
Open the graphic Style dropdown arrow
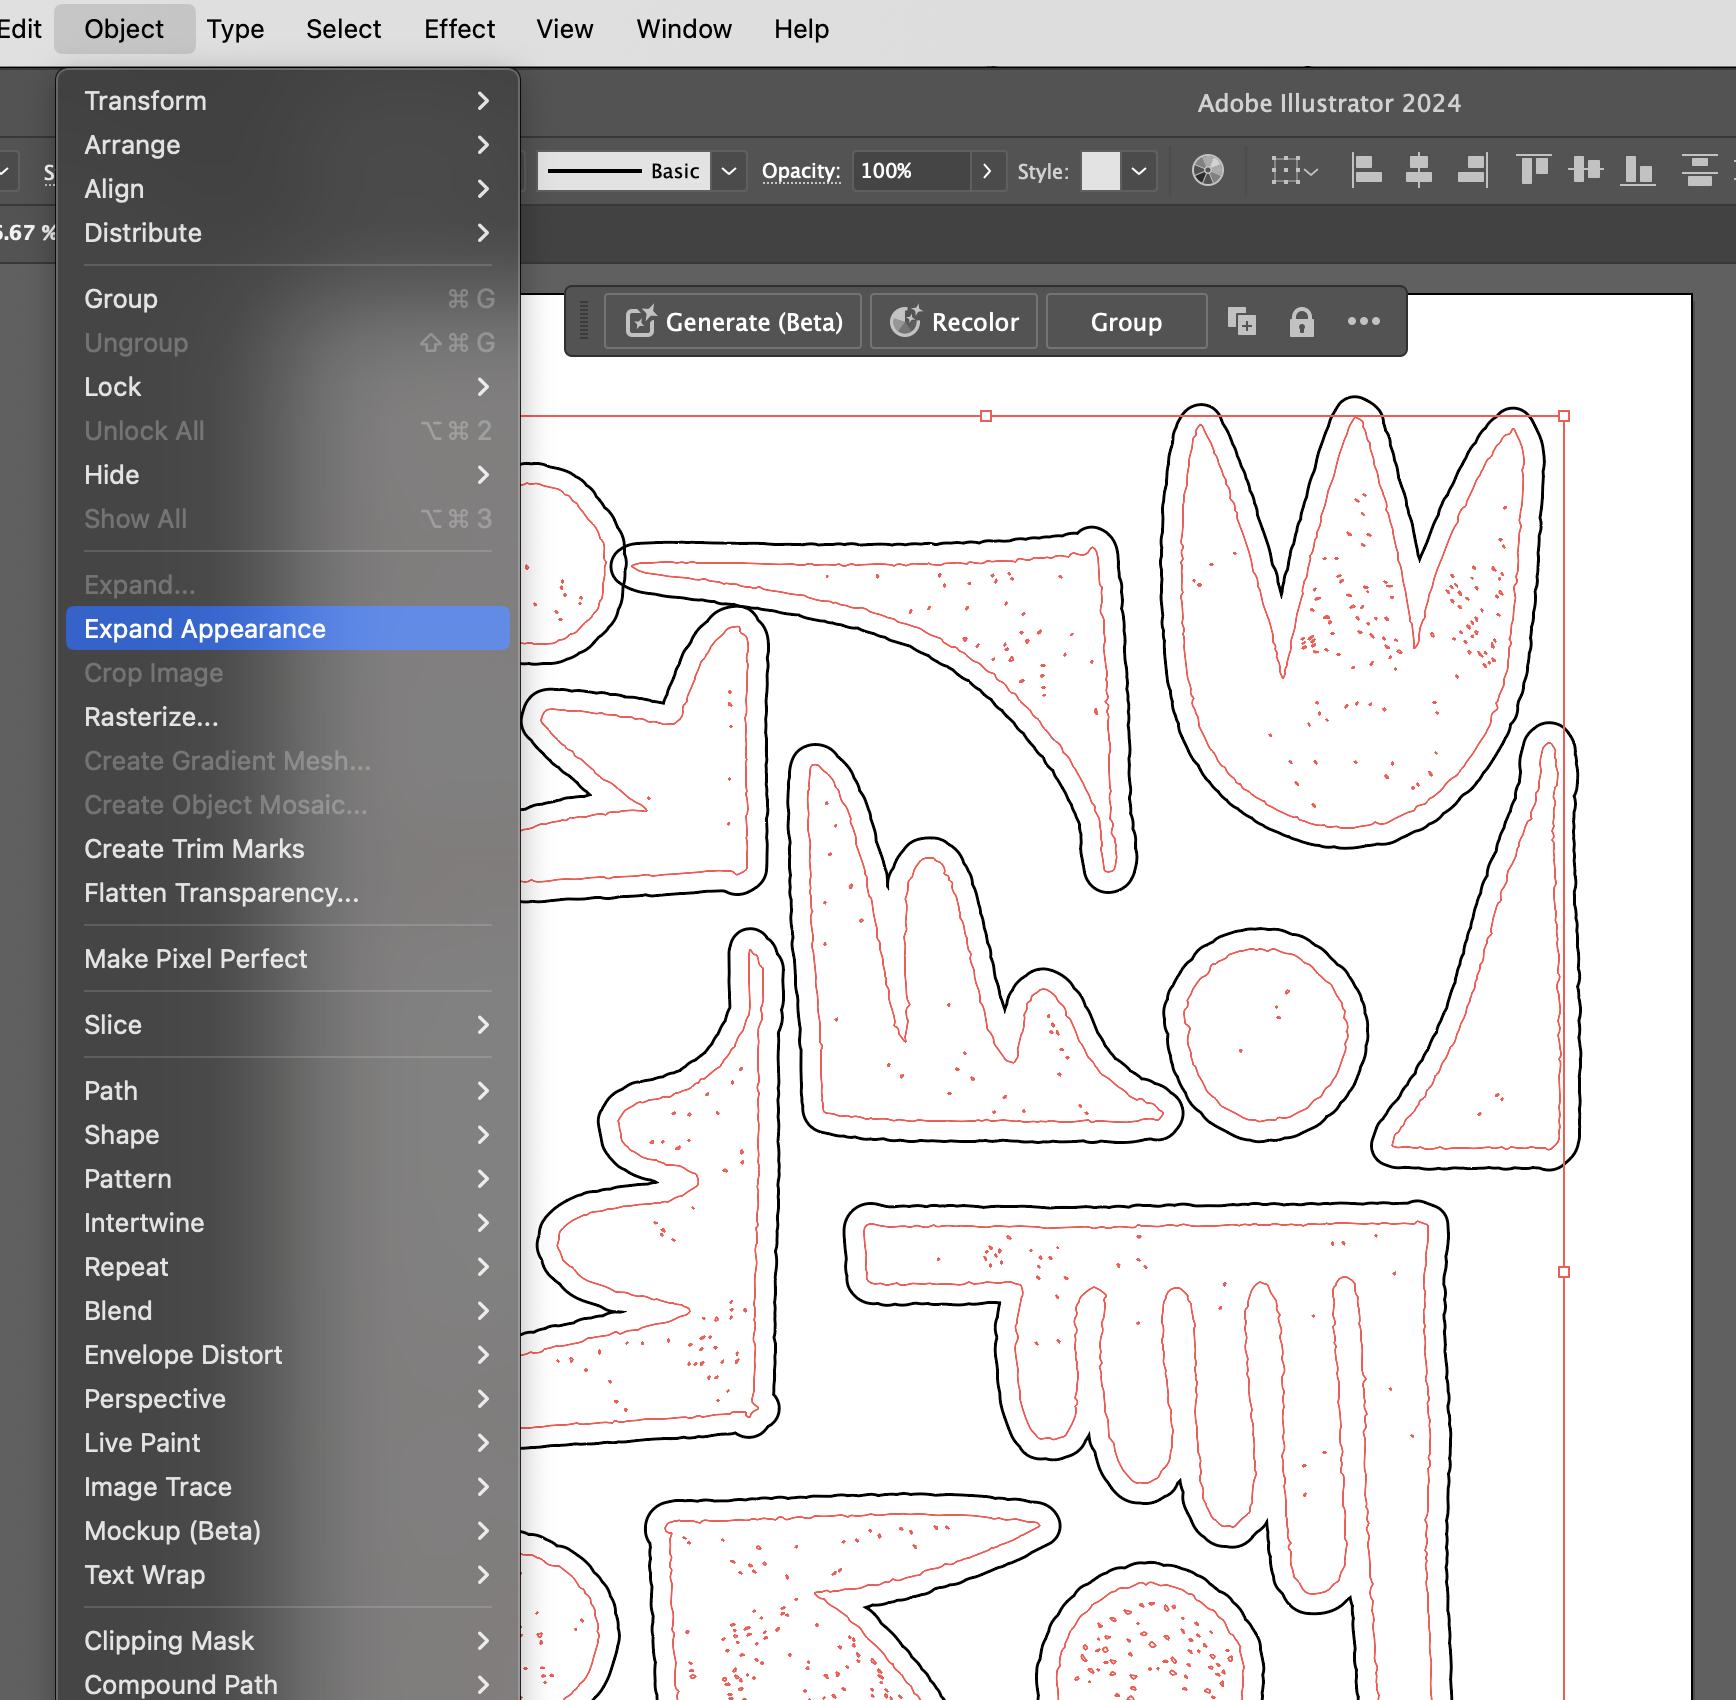click(1139, 171)
